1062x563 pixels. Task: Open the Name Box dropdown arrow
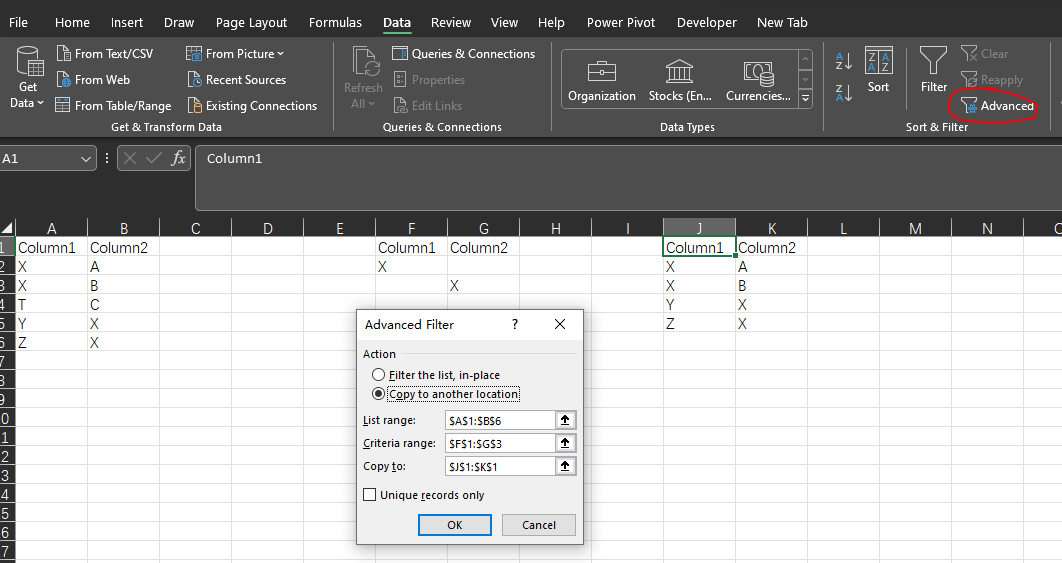point(86,159)
